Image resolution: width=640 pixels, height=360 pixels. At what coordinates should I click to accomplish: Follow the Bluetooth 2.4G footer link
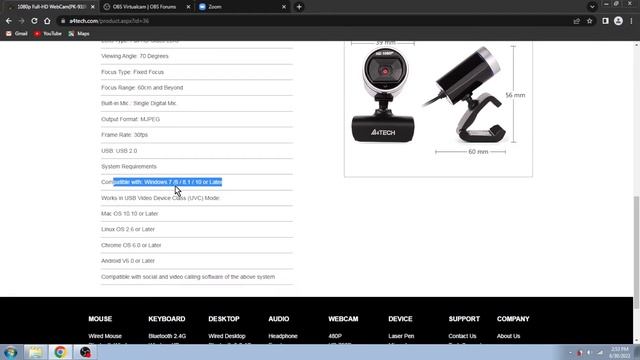pyautogui.click(x=167, y=336)
